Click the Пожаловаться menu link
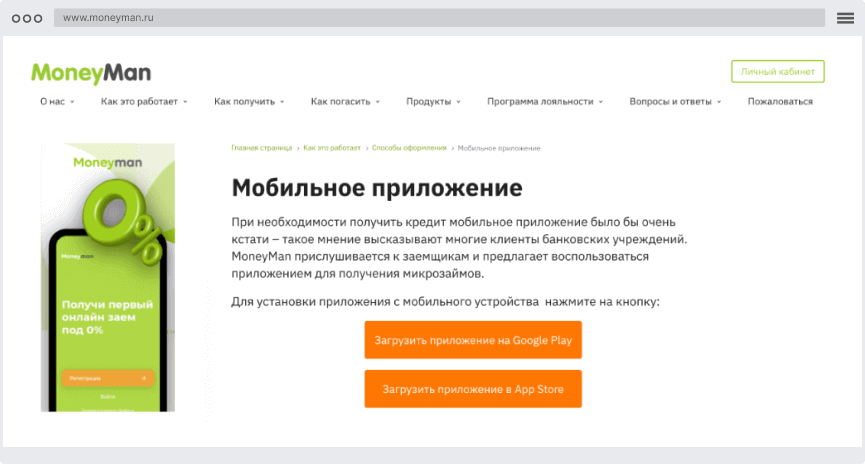The height and width of the screenshot is (464, 865). (x=780, y=102)
